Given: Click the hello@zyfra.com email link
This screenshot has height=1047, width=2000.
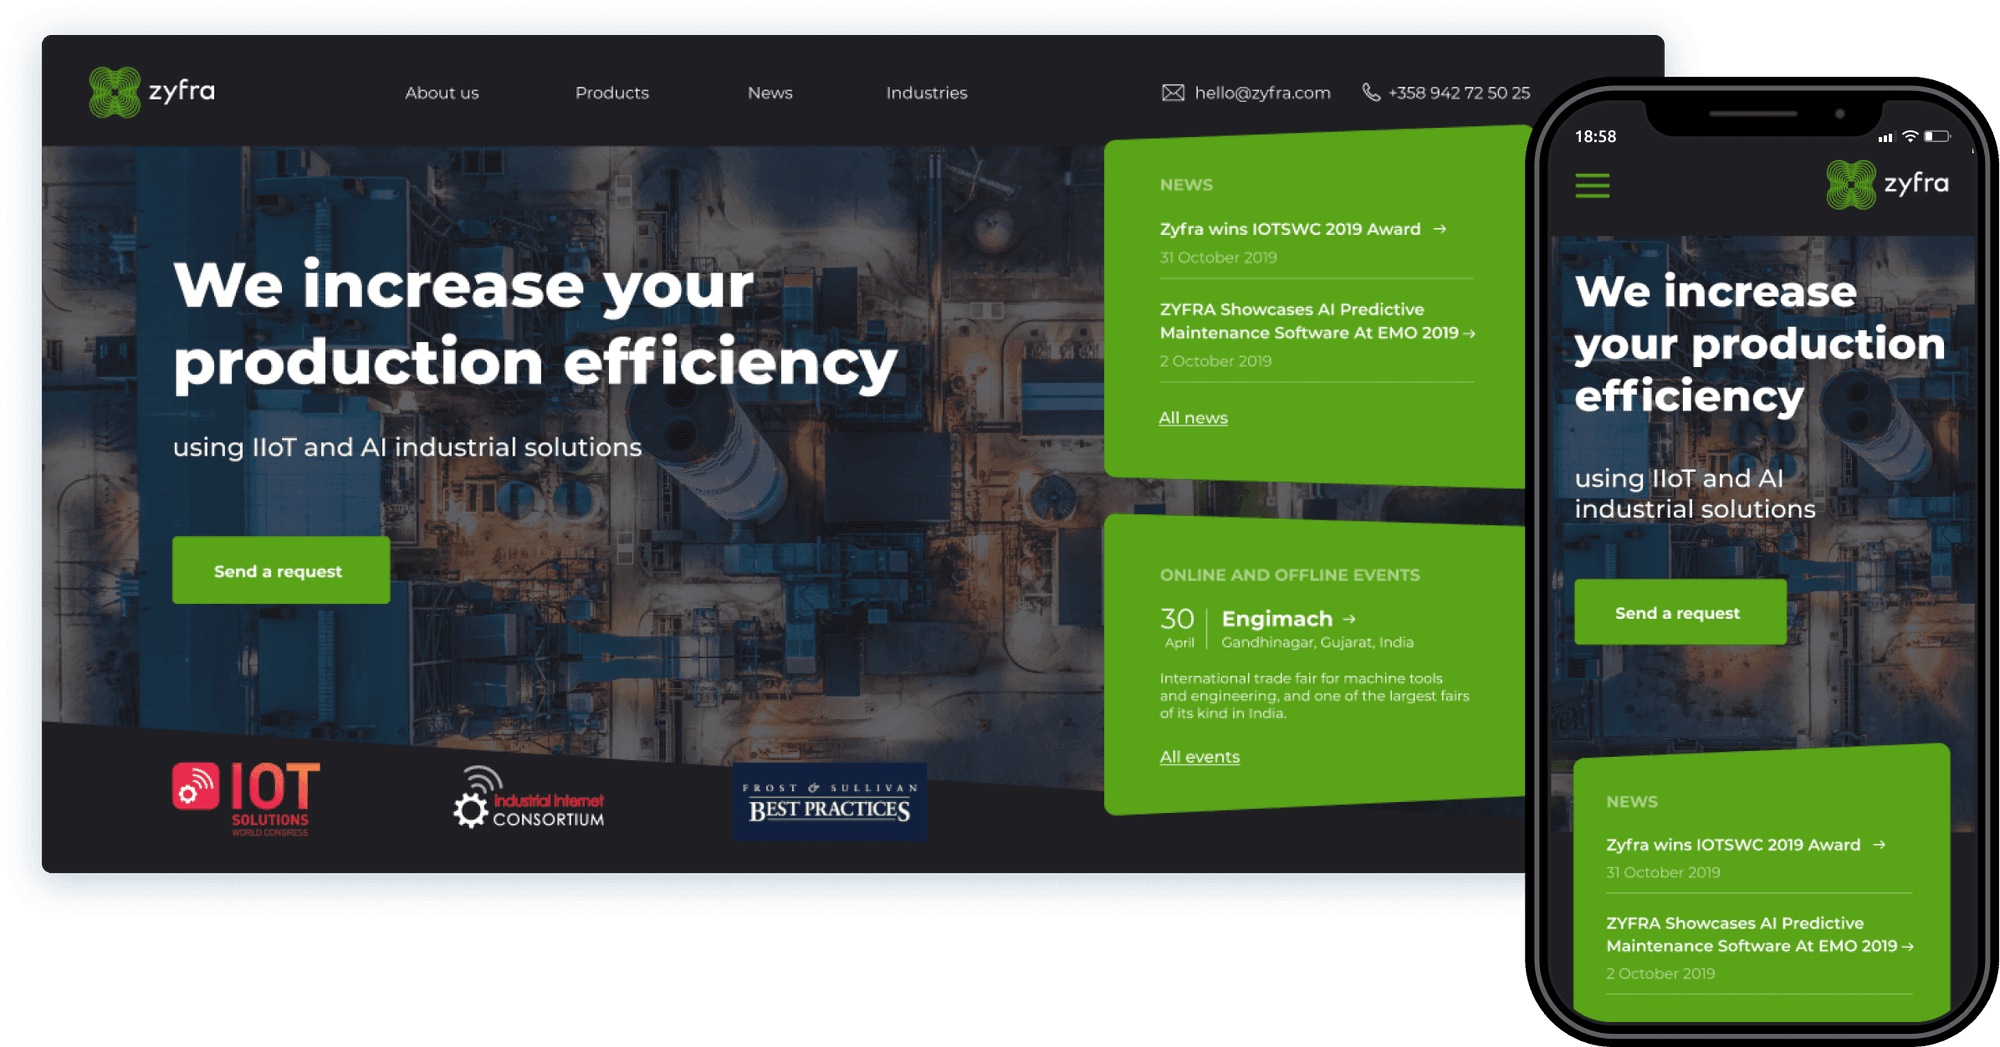Looking at the screenshot, I should click(x=1262, y=93).
